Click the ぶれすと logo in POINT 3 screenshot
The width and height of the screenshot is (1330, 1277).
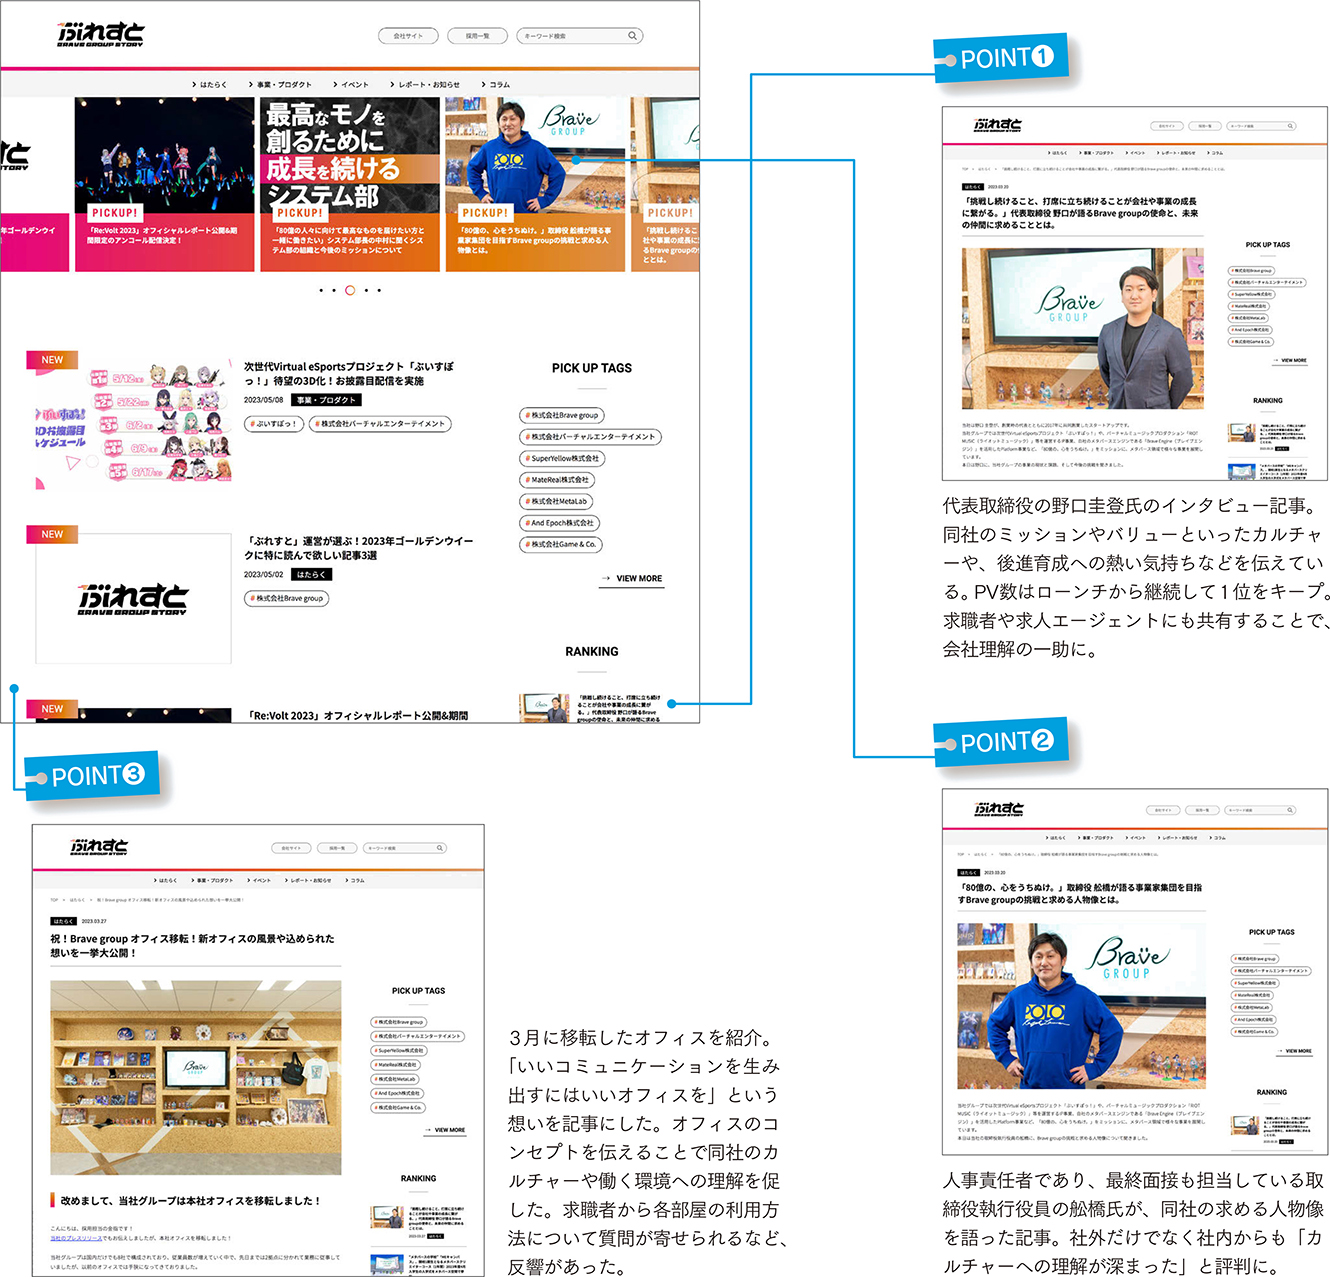coord(99,847)
